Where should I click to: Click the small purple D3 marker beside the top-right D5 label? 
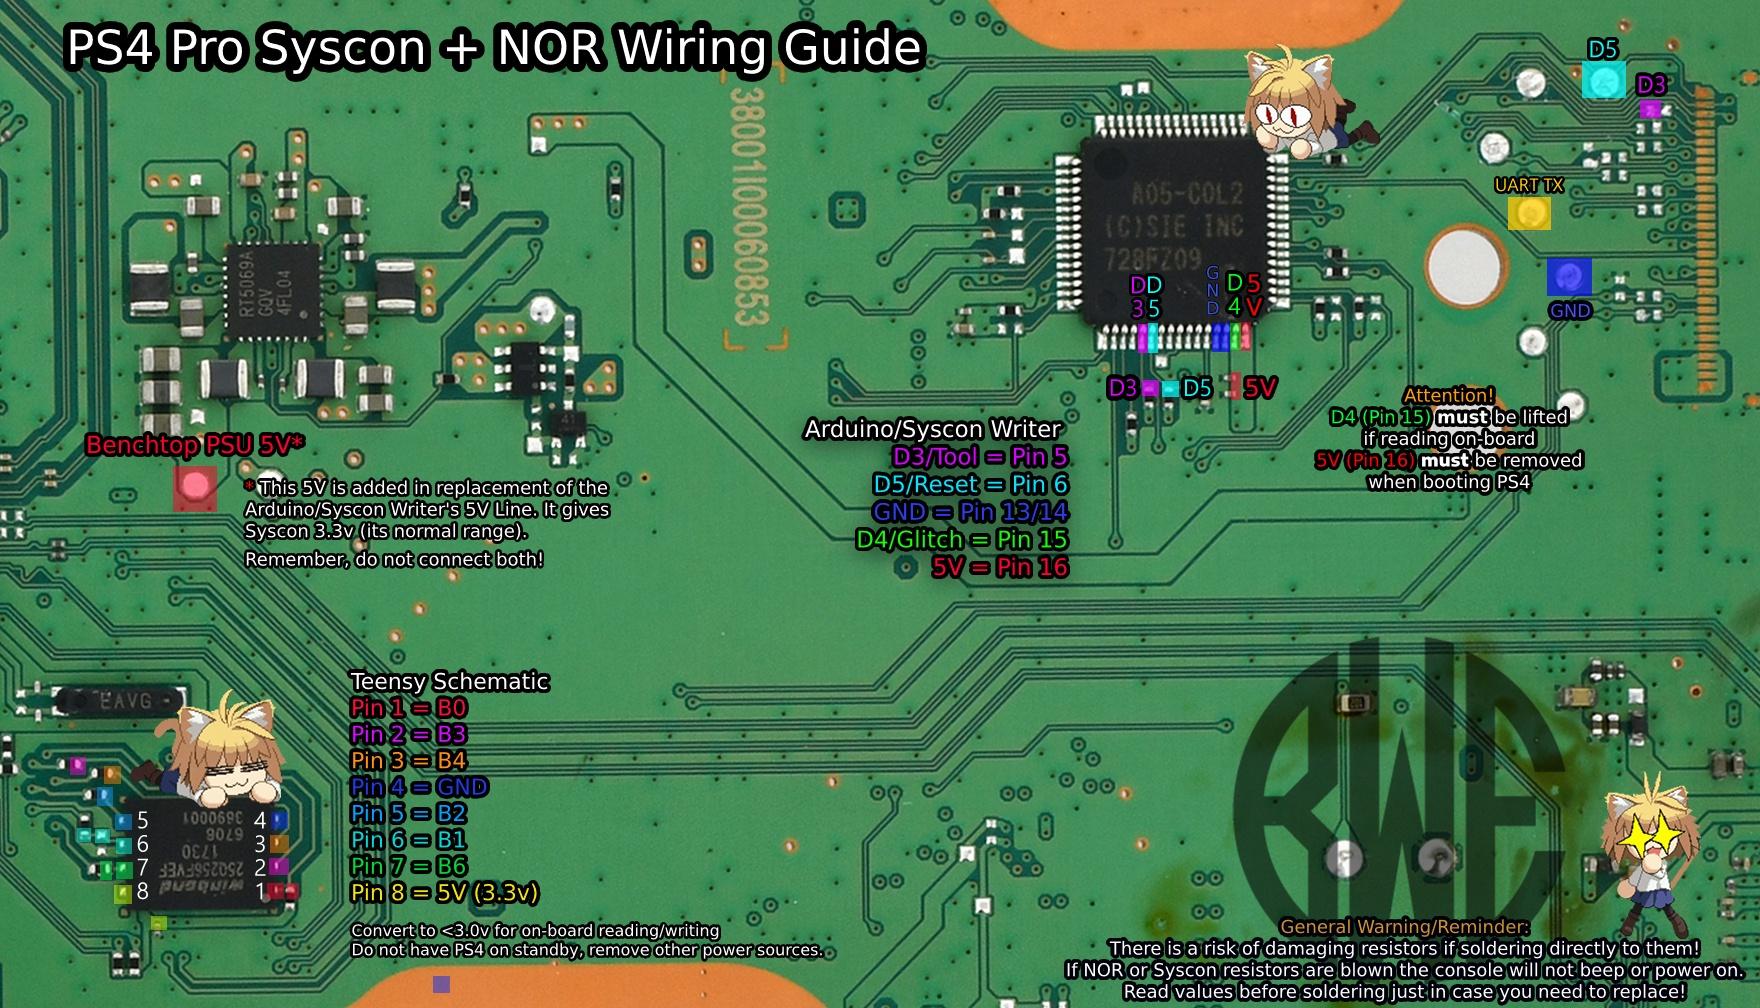click(x=1651, y=109)
